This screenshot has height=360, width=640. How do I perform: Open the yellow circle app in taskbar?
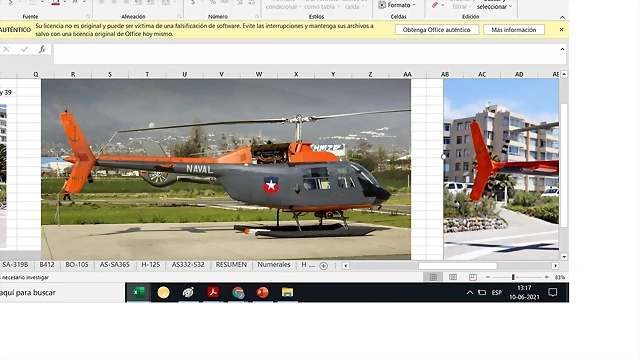pos(163,292)
